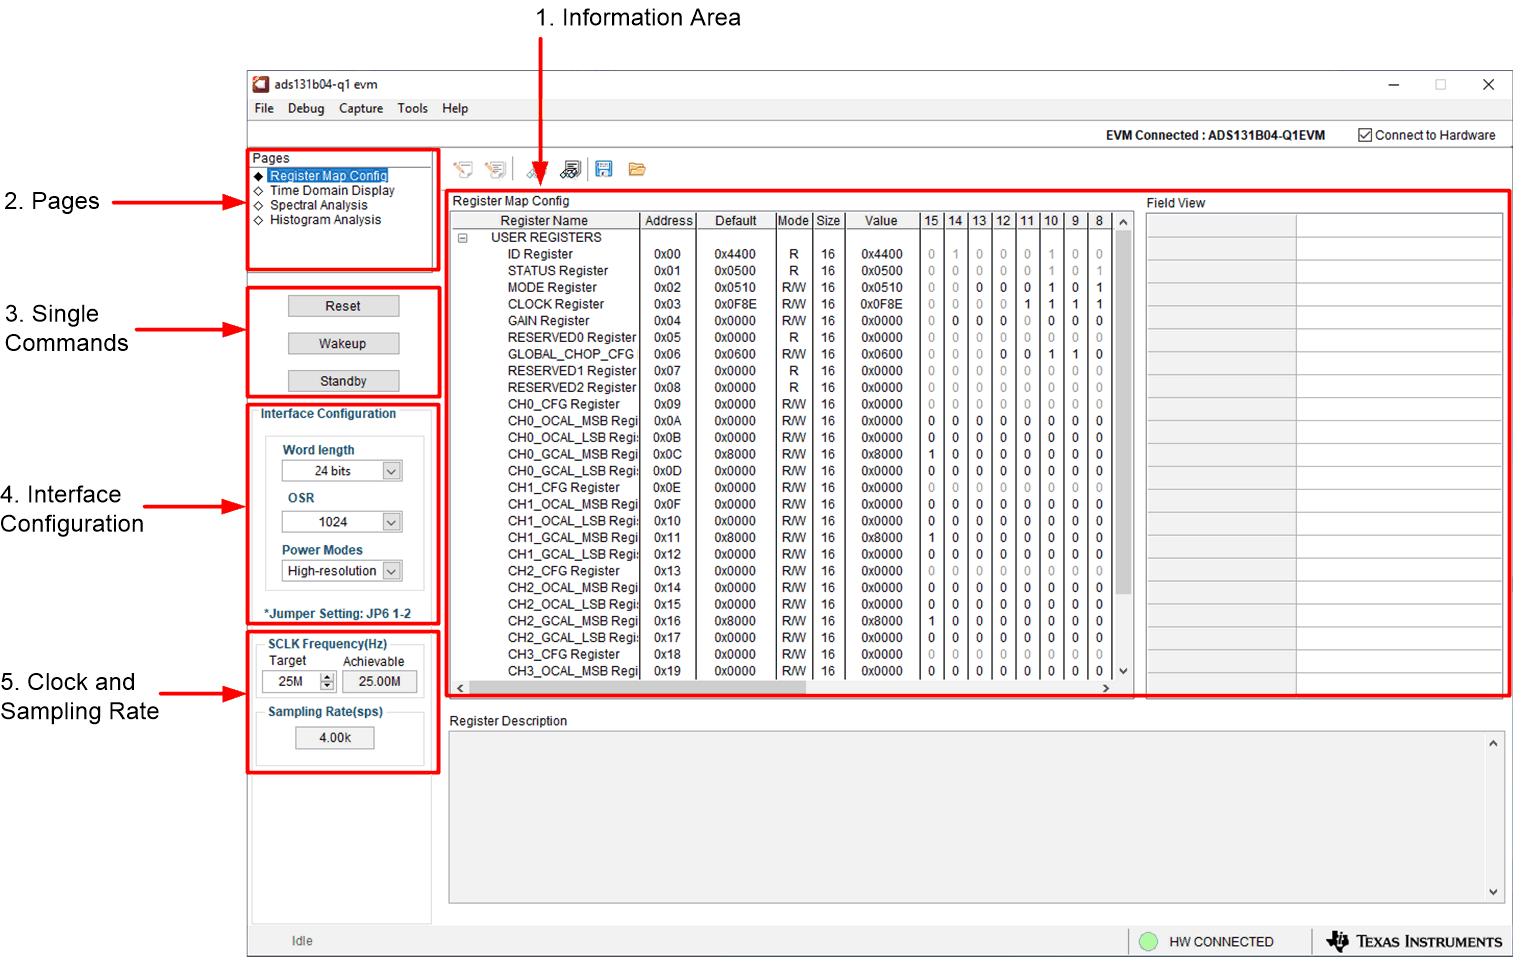Open the Power Modes dropdown
The image size is (1513, 957).
(x=394, y=570)
